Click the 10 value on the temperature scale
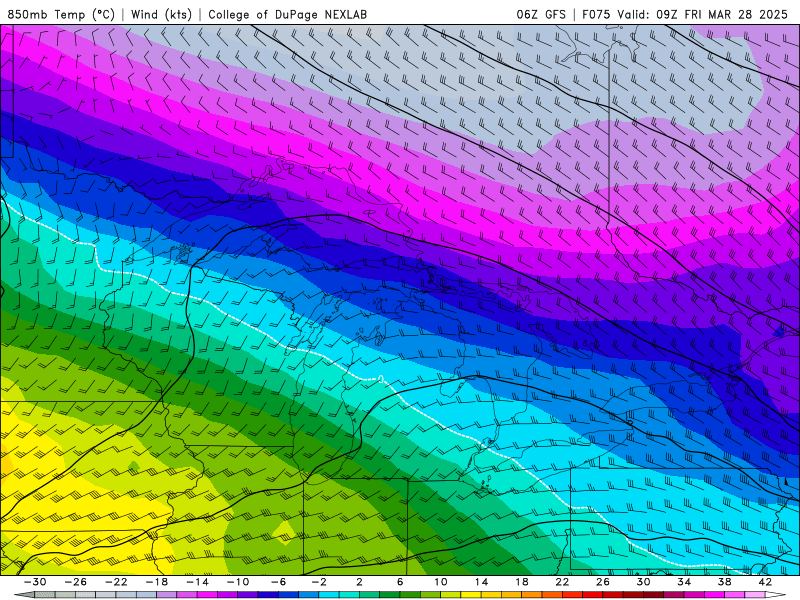The height and width of the screenshot is (600, 800). [x=441, y=582]
